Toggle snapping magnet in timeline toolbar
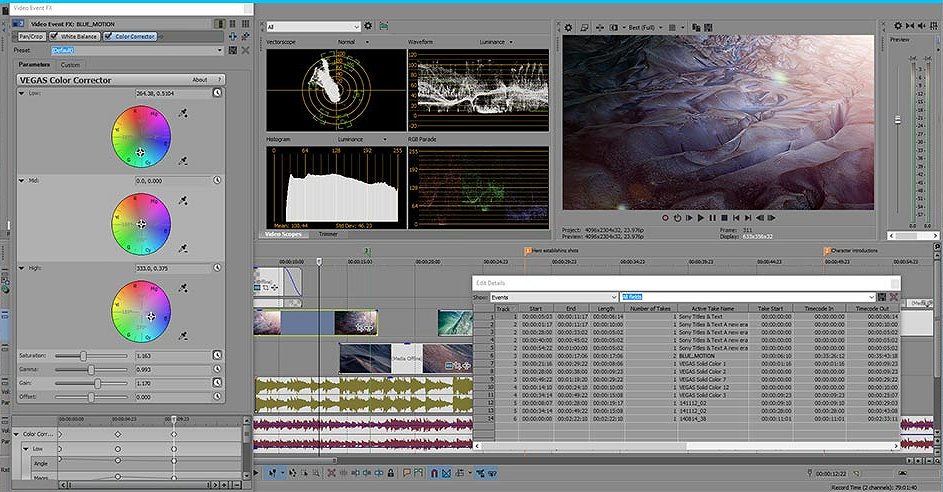The height and width of the screenshot is (492, 943). point(435,473)
